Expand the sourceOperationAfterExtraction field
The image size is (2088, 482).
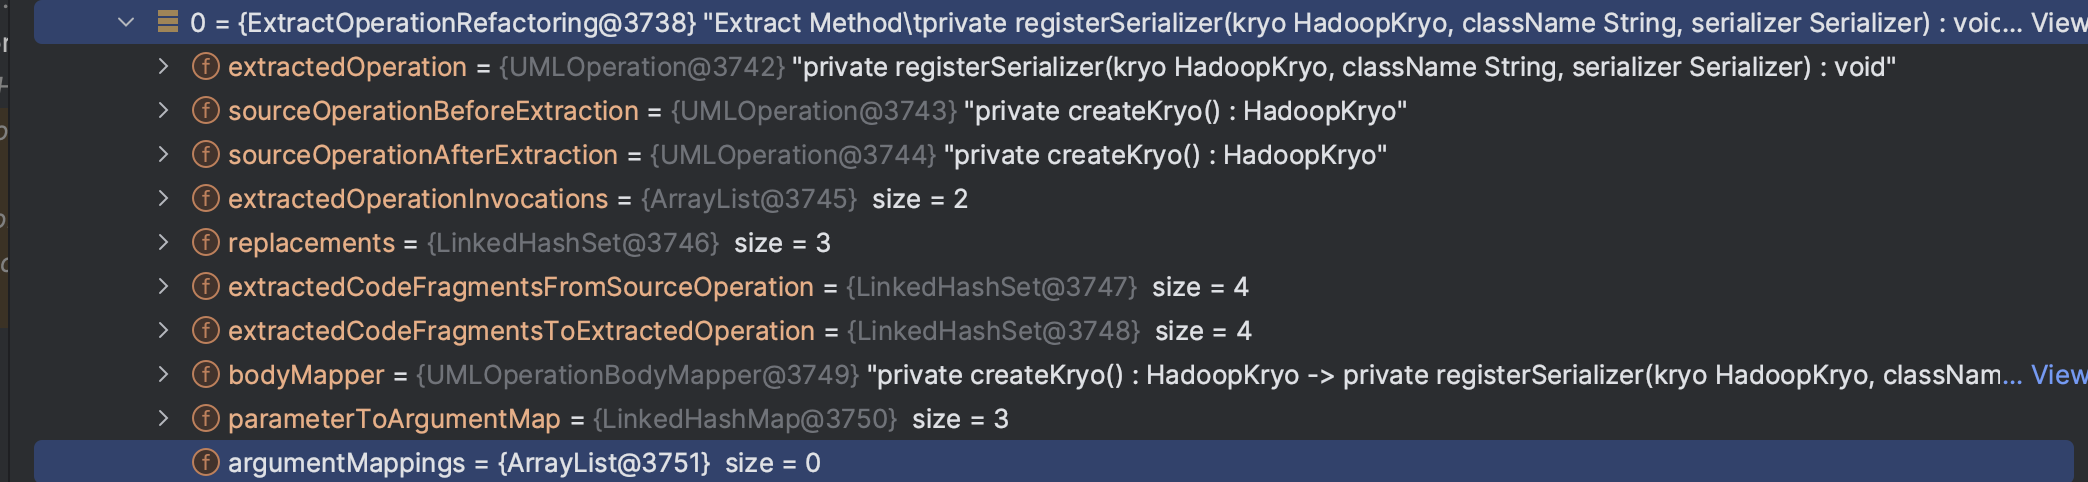(x=163, y=155)
